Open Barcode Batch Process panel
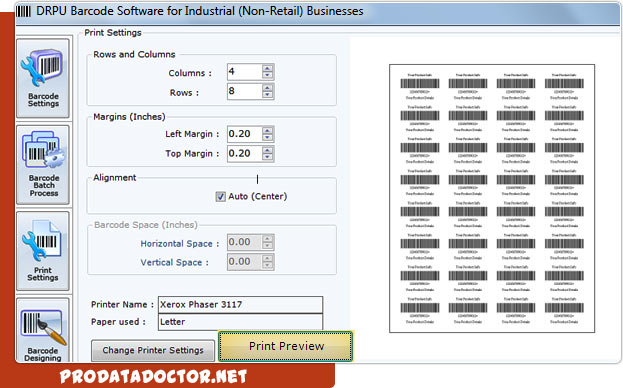 point(43,164)
